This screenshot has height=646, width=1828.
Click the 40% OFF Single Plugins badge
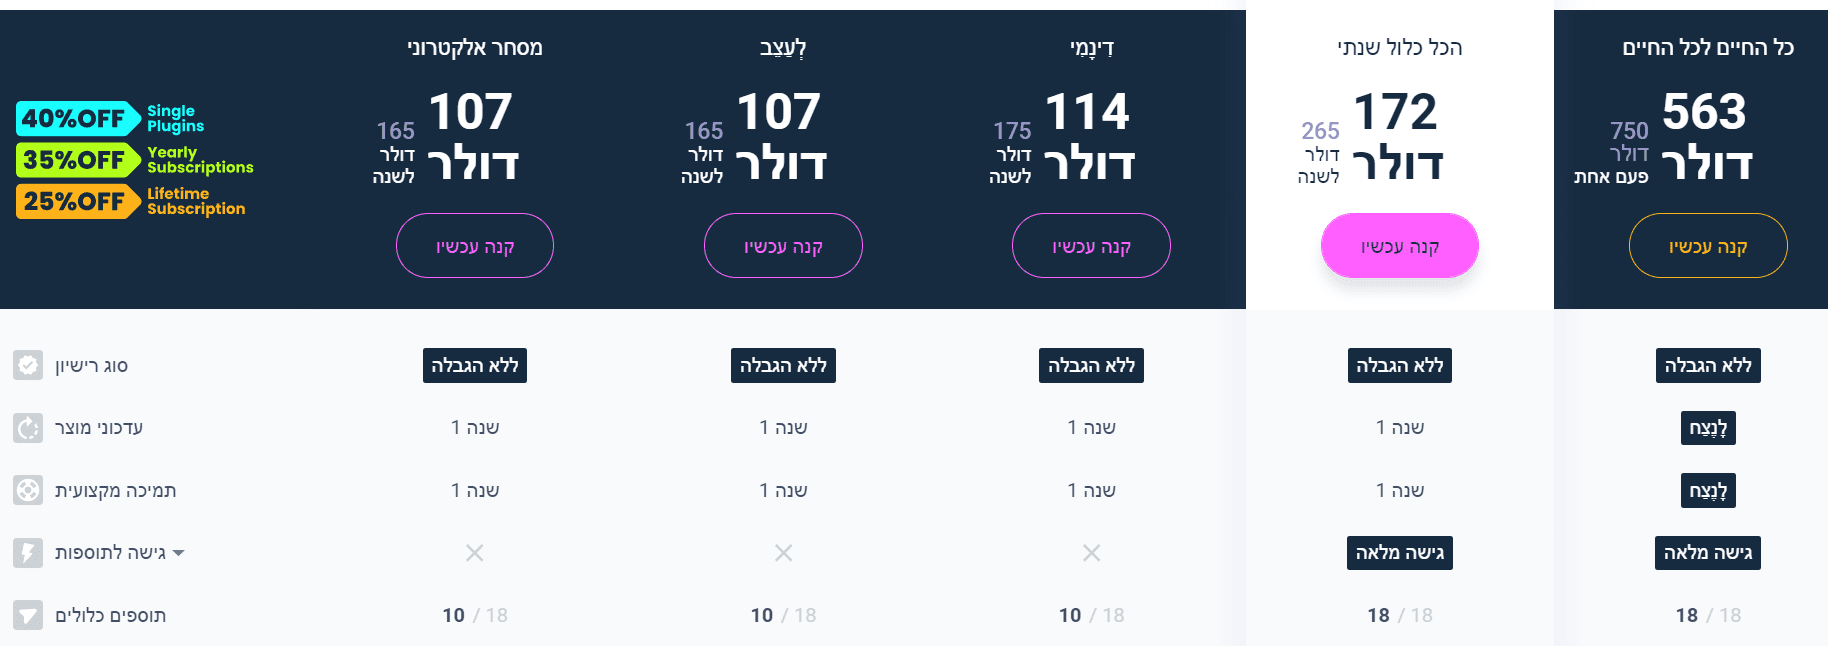(x=78, y=119)
